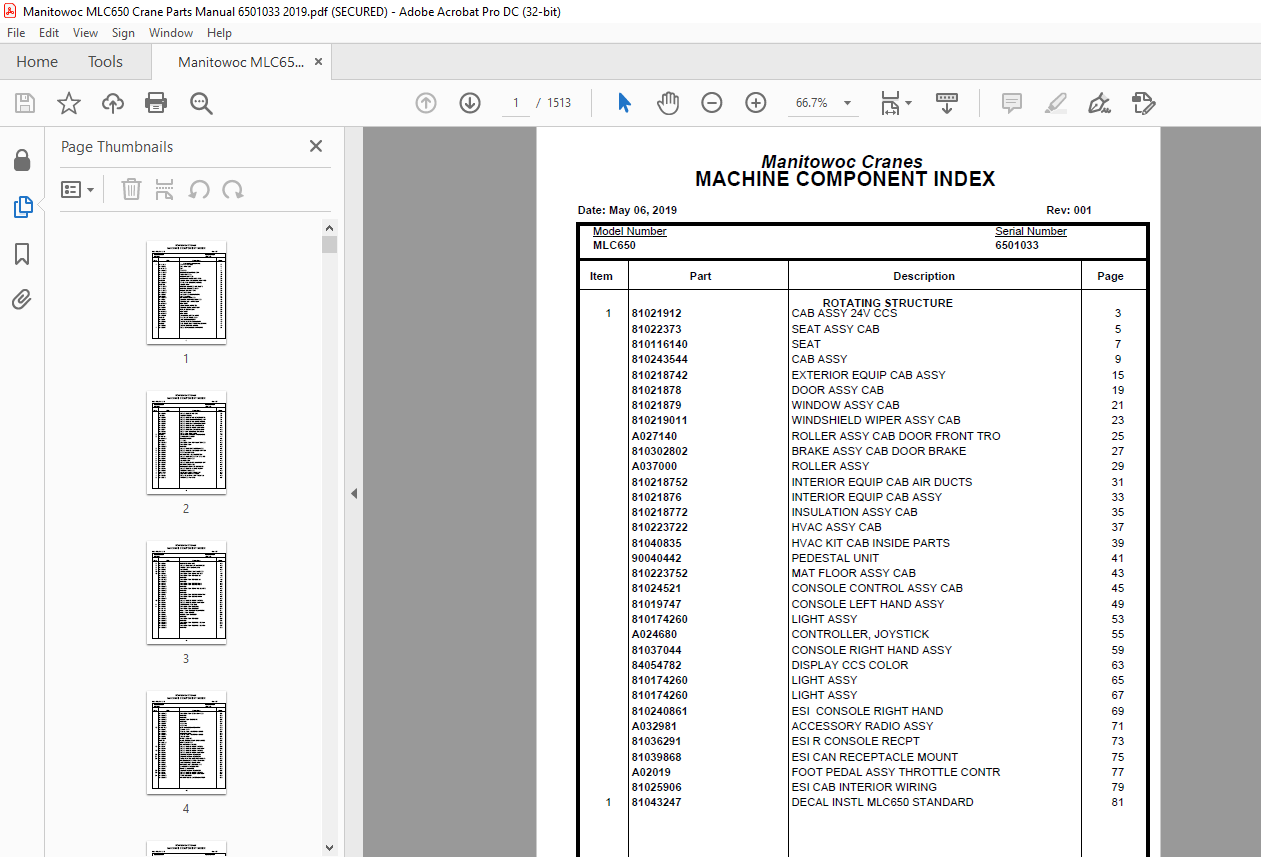Viewport: 1261px width, 857px height.
Task: Click part number 84054782
Action: [x=656, y=665]
